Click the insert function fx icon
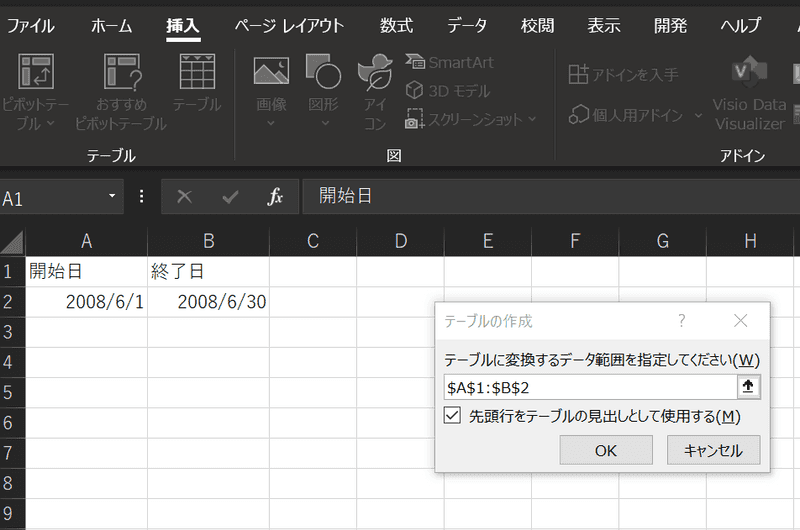Screen dimensions: 800x530 click(x=275, y=197)
